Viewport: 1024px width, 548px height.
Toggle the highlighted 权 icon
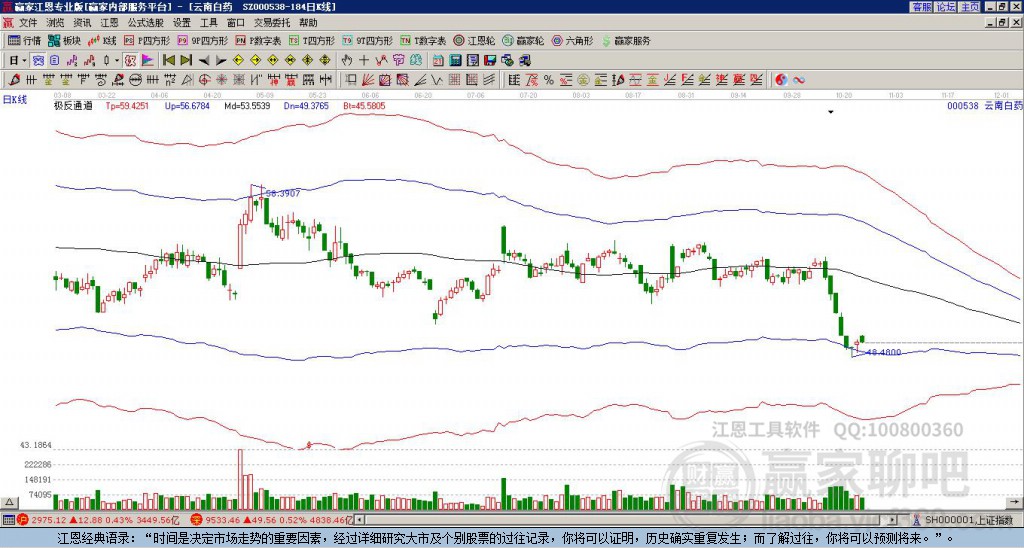pos(130,61)
